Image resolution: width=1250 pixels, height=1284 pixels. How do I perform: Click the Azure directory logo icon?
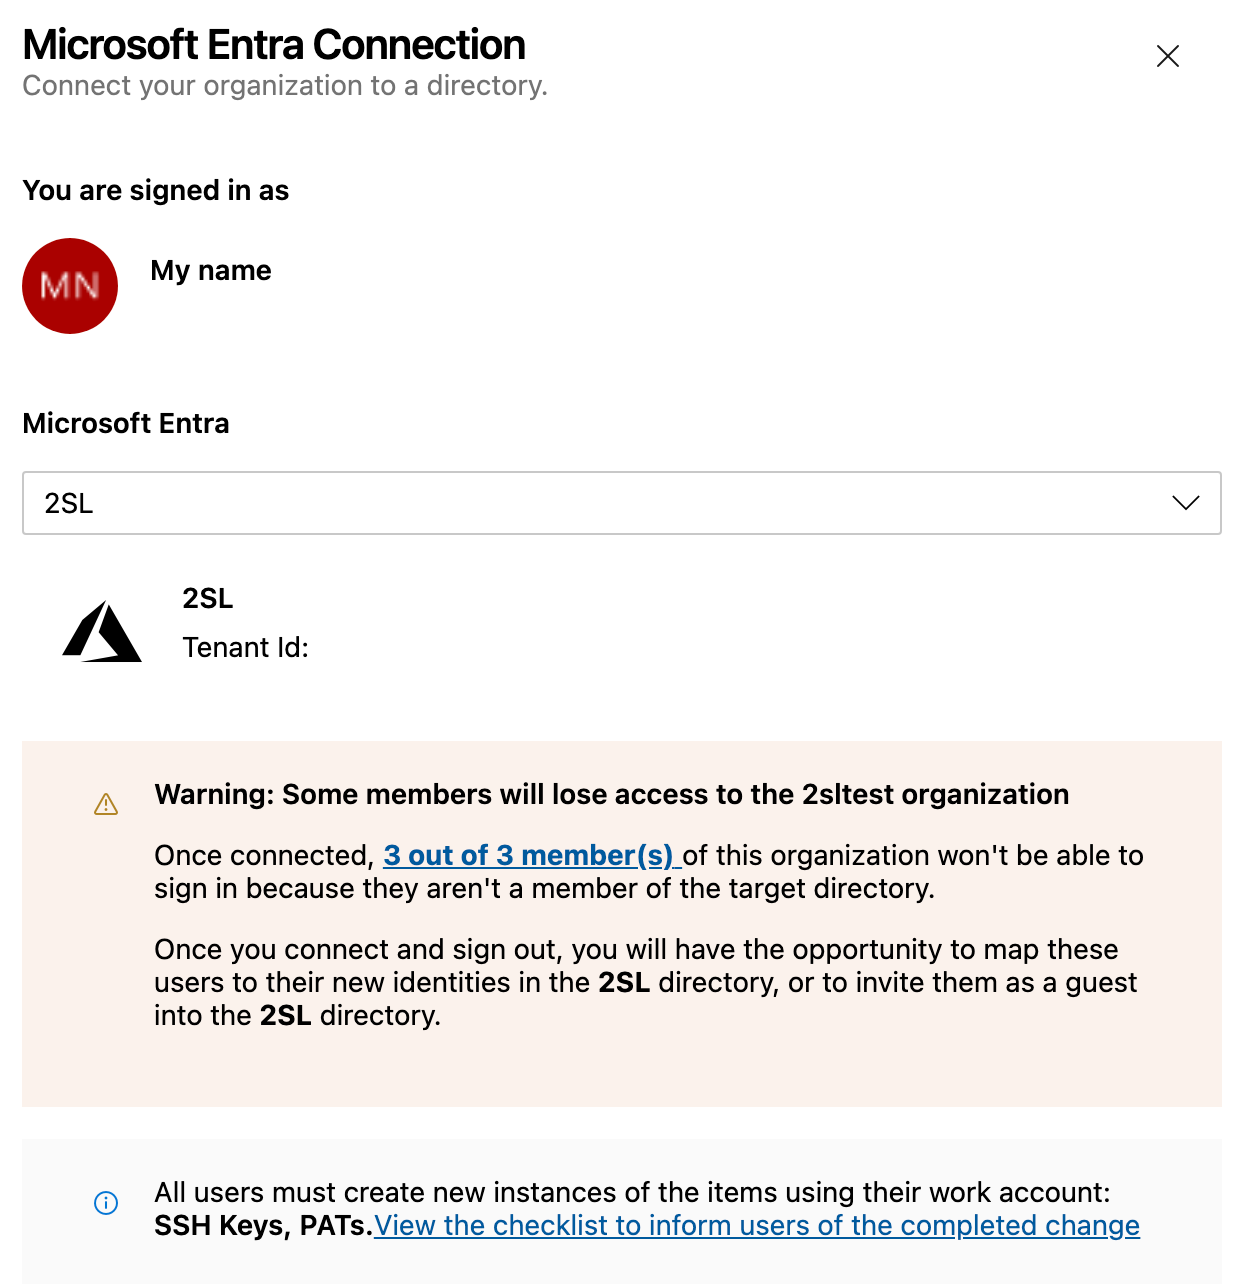102,631
